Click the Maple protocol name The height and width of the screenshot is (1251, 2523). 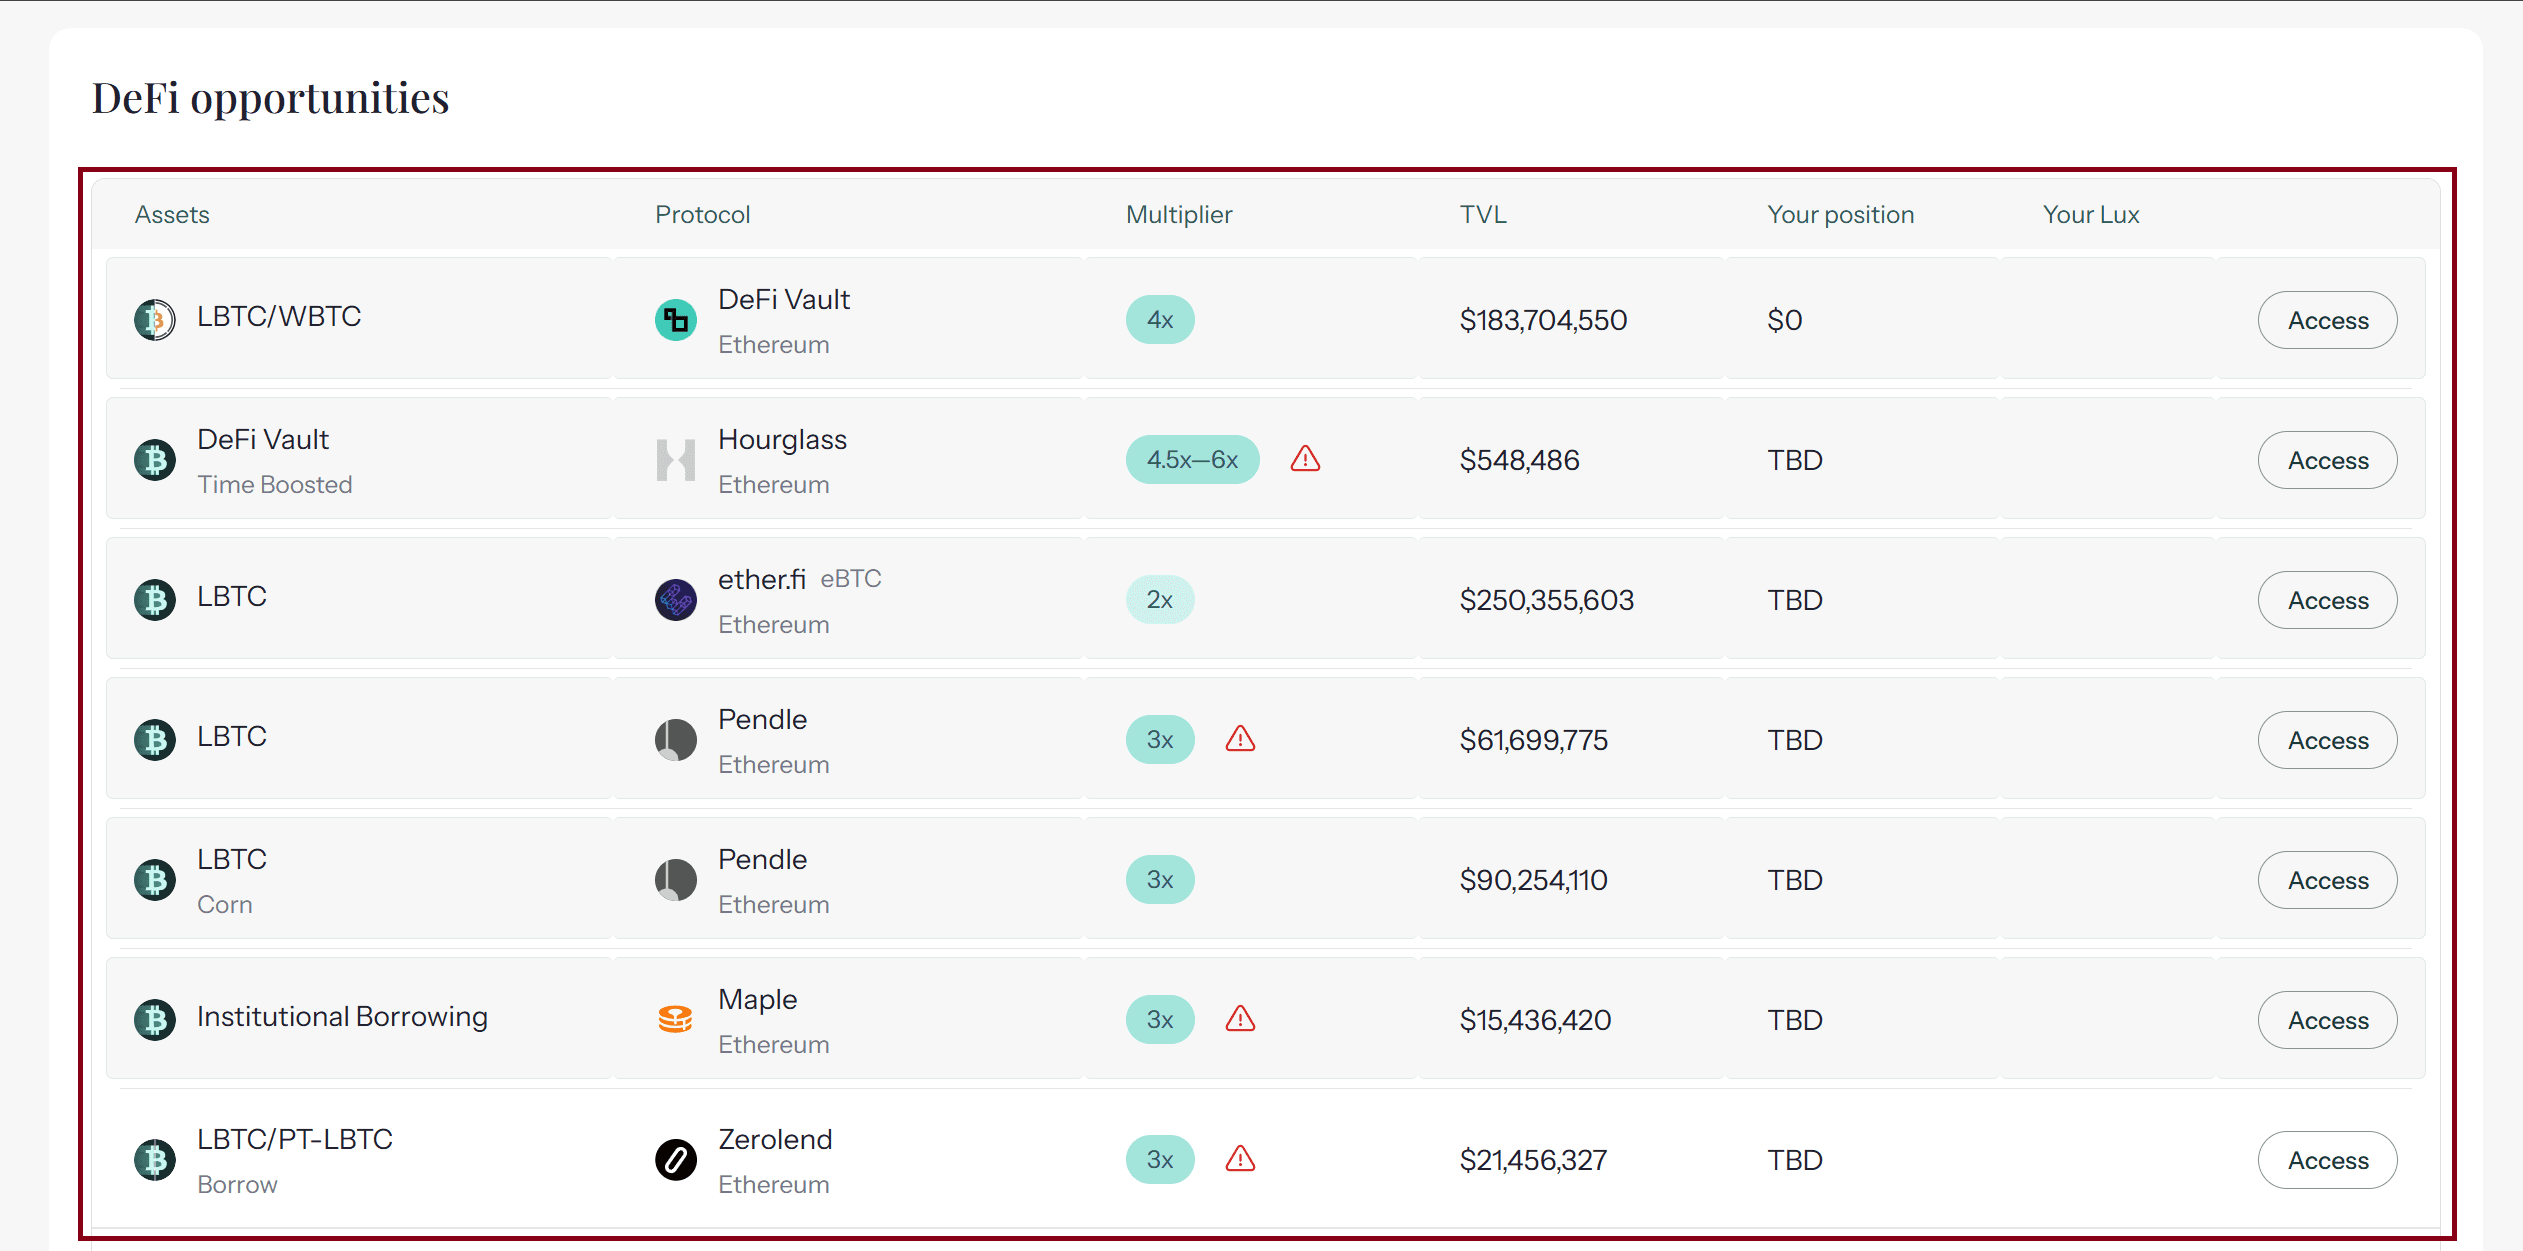tap(758, 1000)
